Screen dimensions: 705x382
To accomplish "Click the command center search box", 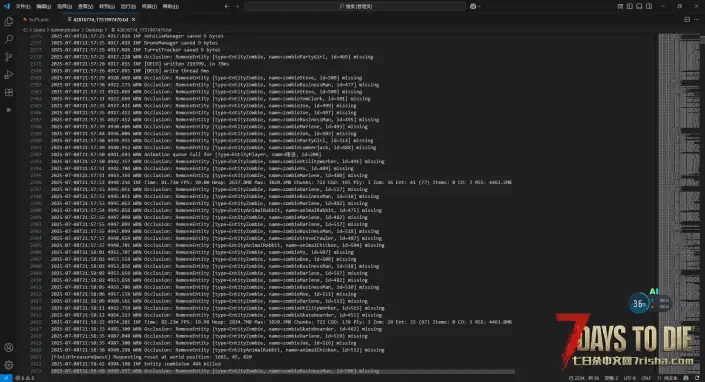I will point(355,6).
